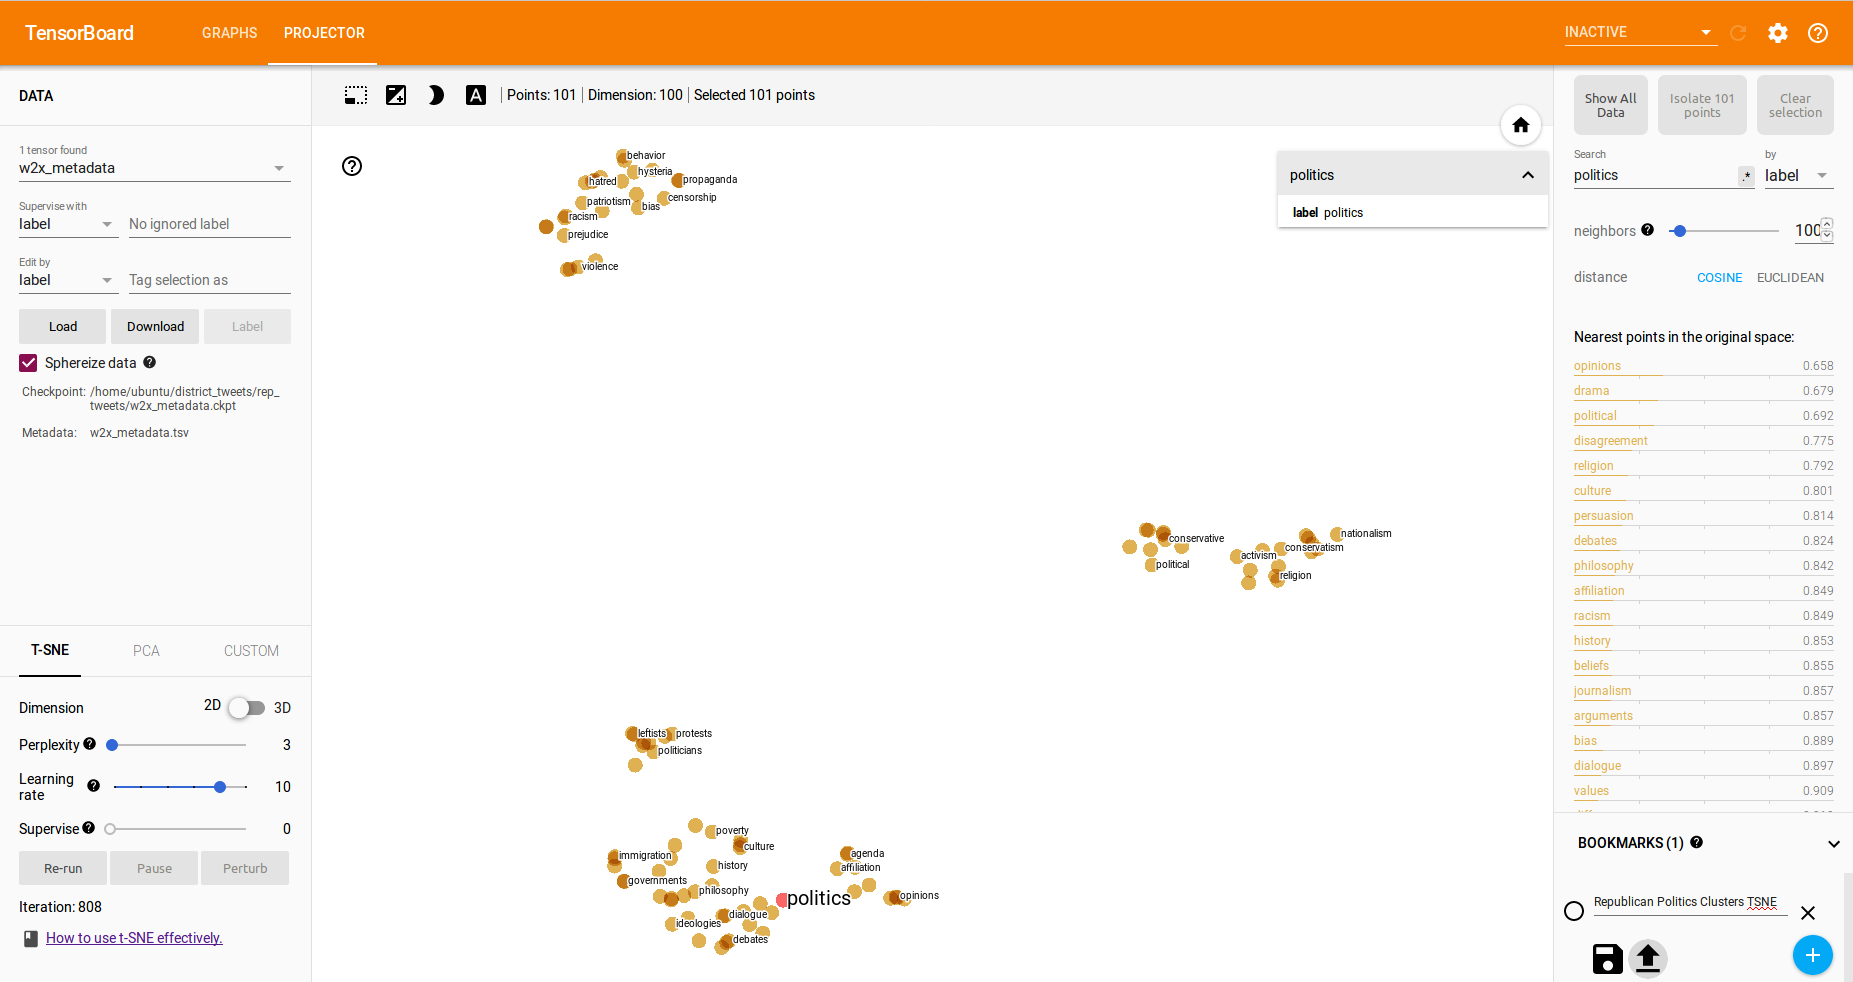1853x982 pixels.
Task: Adjust Perplexity slider handle
Action: pos(113,745)
